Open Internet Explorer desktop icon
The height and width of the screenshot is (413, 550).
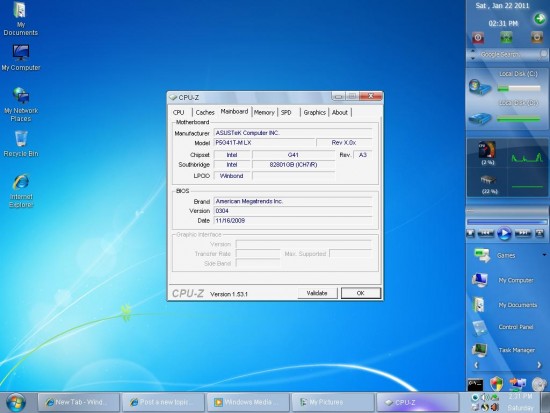click(x=21, y=191)
